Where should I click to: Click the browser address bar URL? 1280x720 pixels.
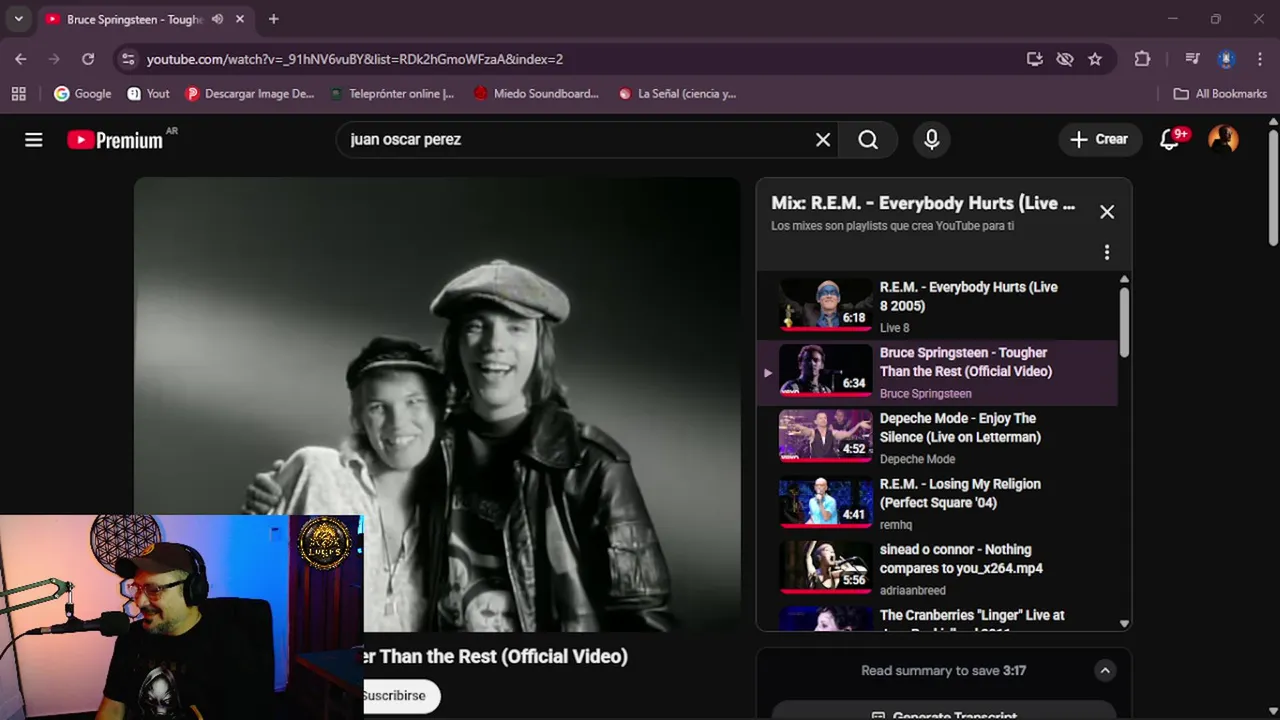point(355,59)
